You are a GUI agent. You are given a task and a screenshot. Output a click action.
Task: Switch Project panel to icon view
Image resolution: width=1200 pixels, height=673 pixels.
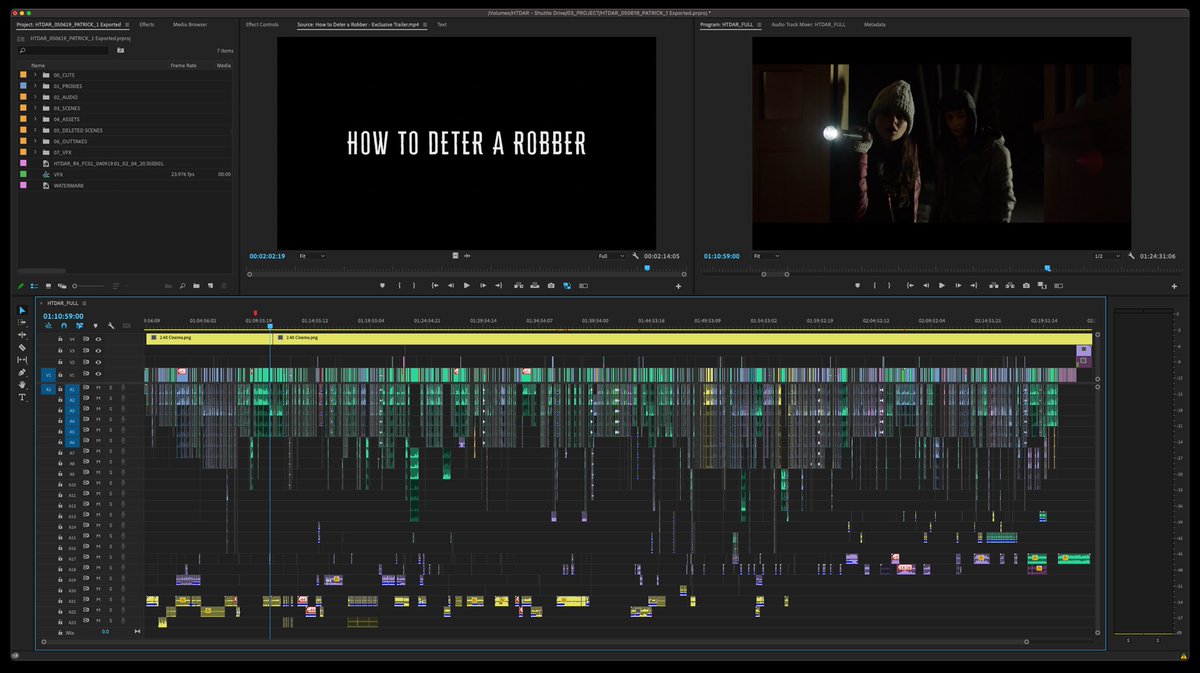click(x=48, y=286)
